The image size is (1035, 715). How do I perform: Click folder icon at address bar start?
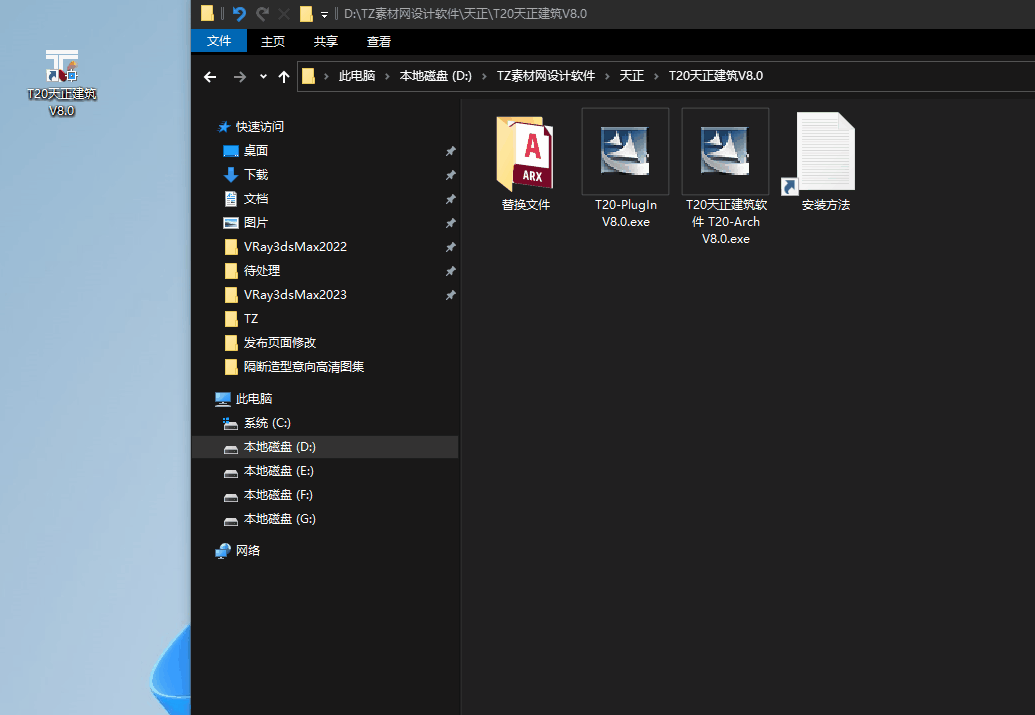coord(308,76)
